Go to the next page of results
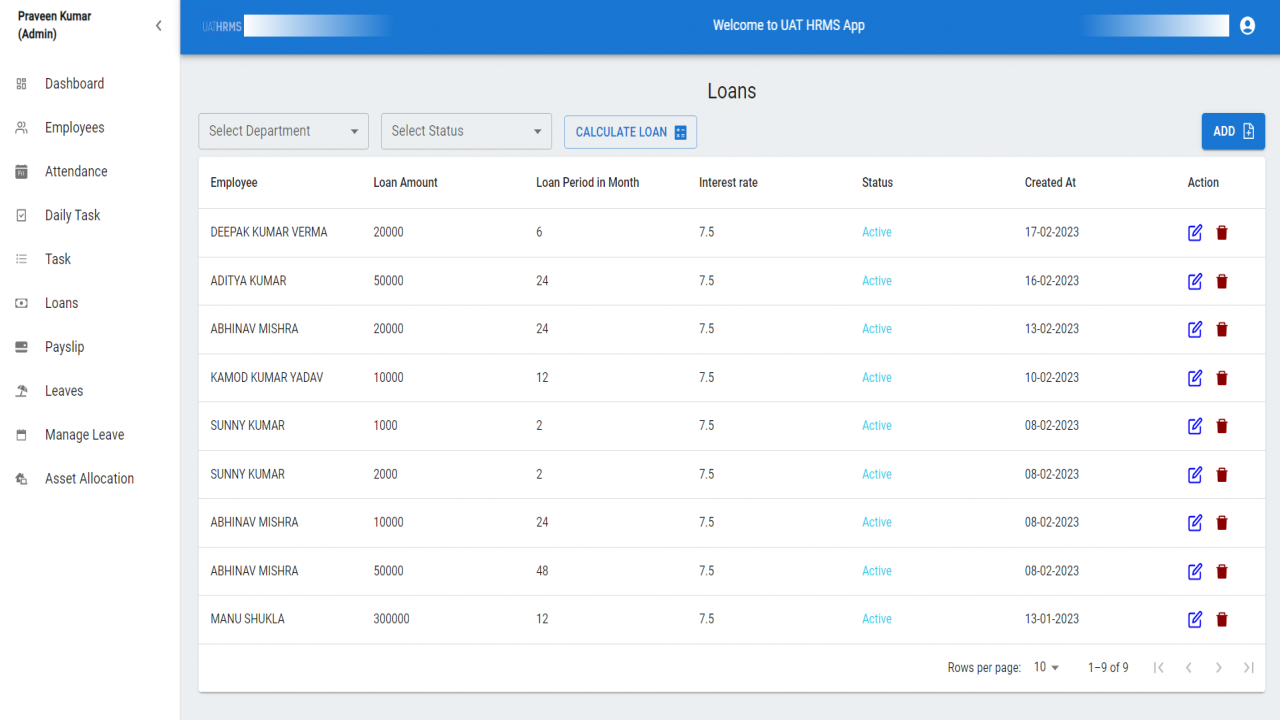 (x=1218, y=667)
